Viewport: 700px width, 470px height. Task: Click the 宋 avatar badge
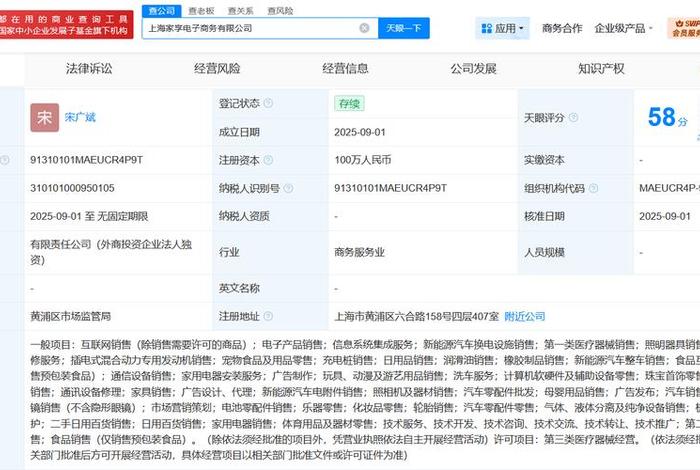coord(45,117)
